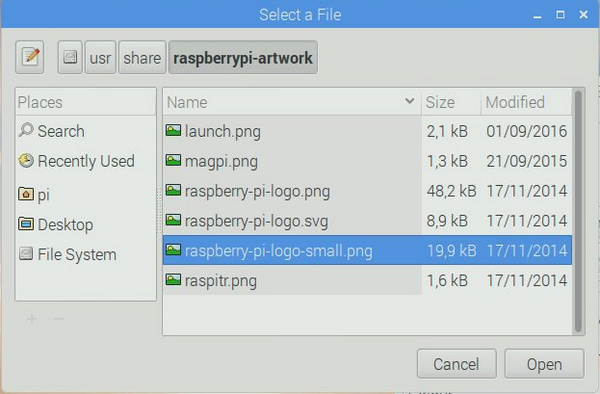This screenshot has width=600, height=394.
Task: Click the File System drive icon
Action: [x=26, y=253]
